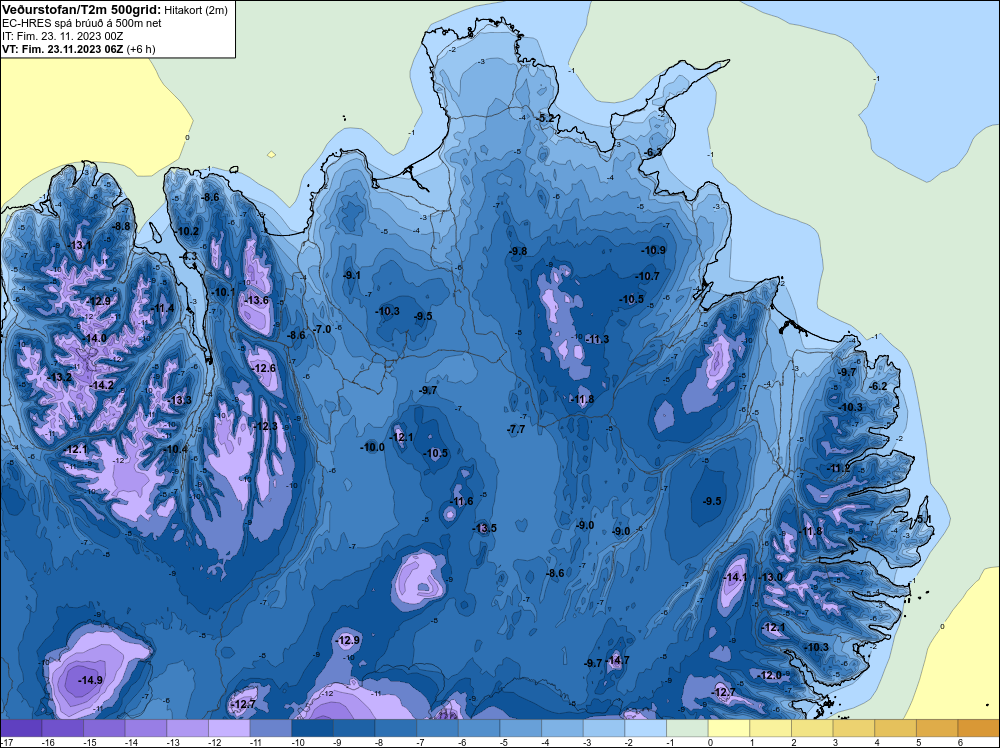
Task: Click the -12.0 temperature label
Action: coord(770,676)
